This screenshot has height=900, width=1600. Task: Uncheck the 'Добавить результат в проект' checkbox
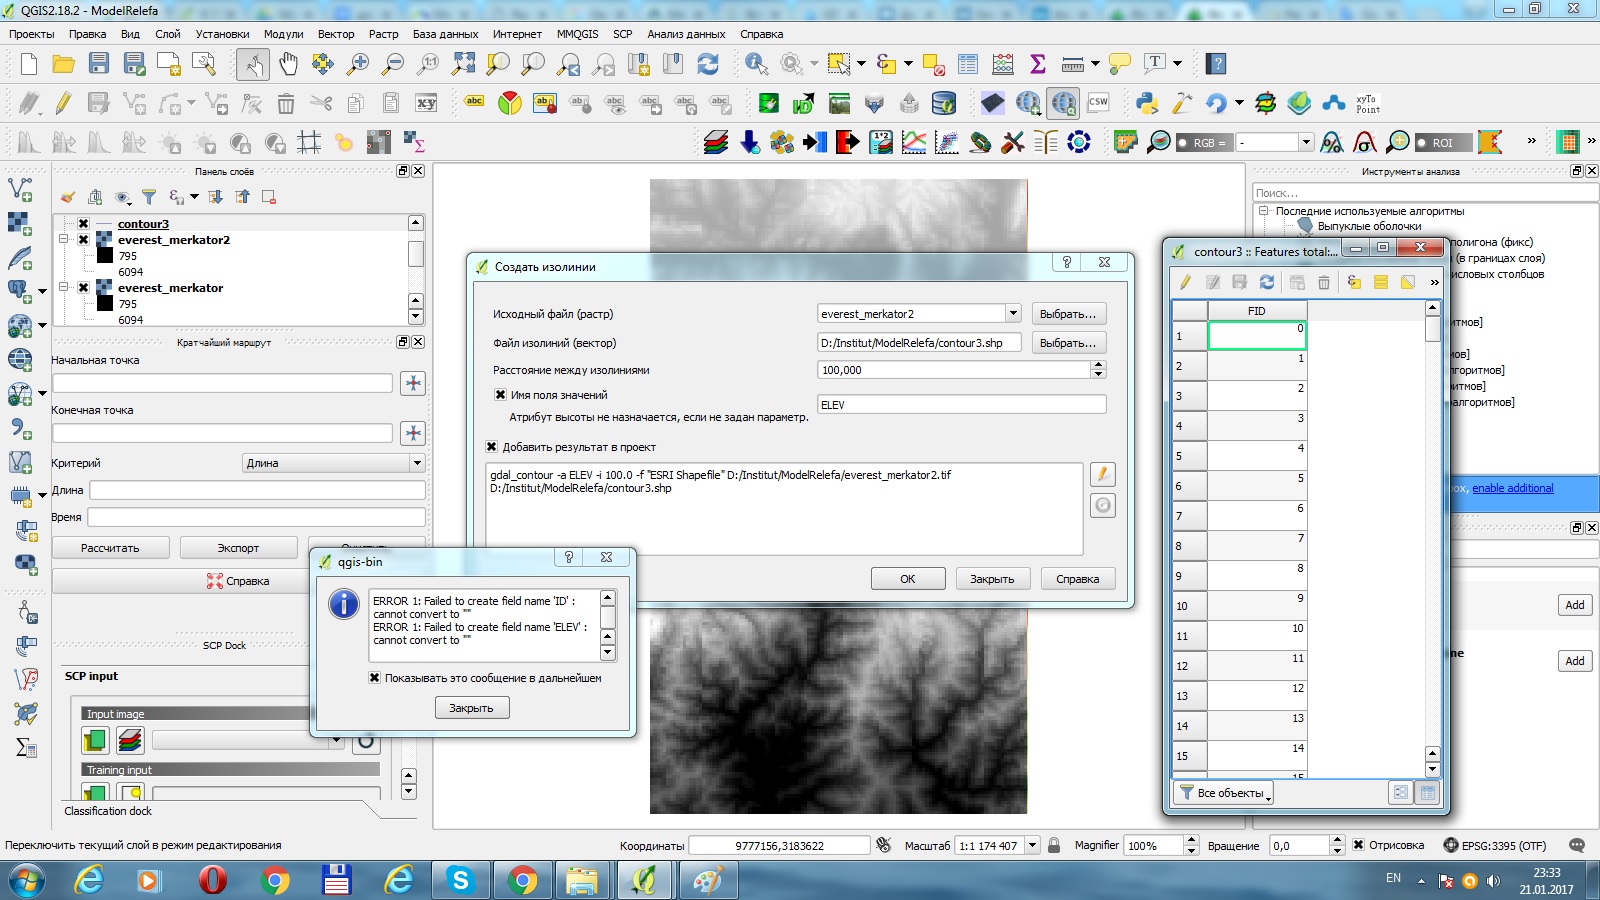492,447
